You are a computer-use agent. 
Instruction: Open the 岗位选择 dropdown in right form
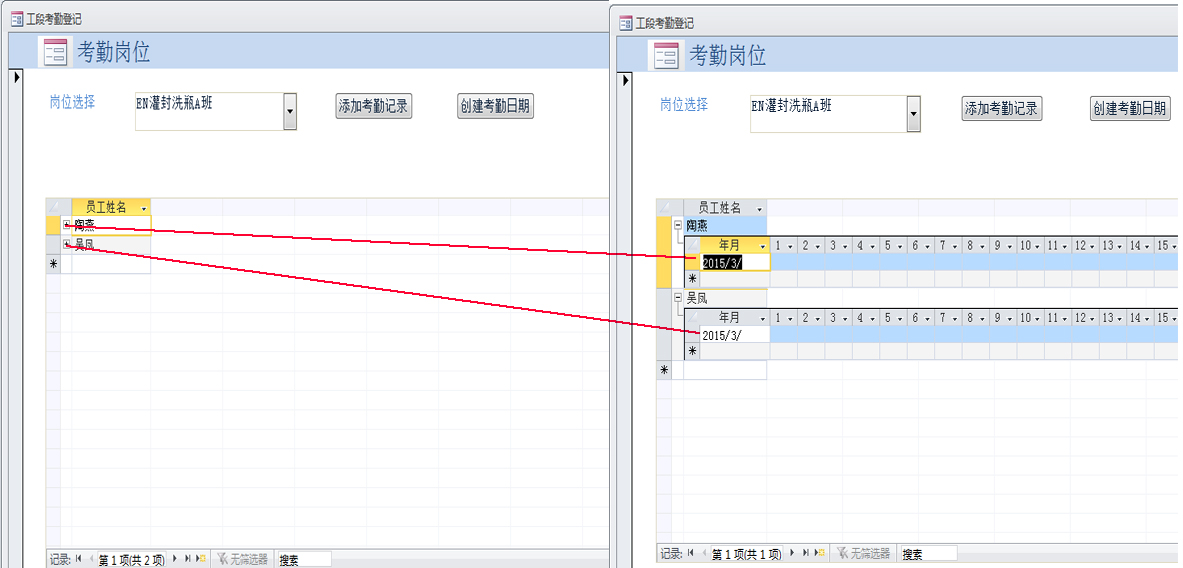(x=913, y=115)
